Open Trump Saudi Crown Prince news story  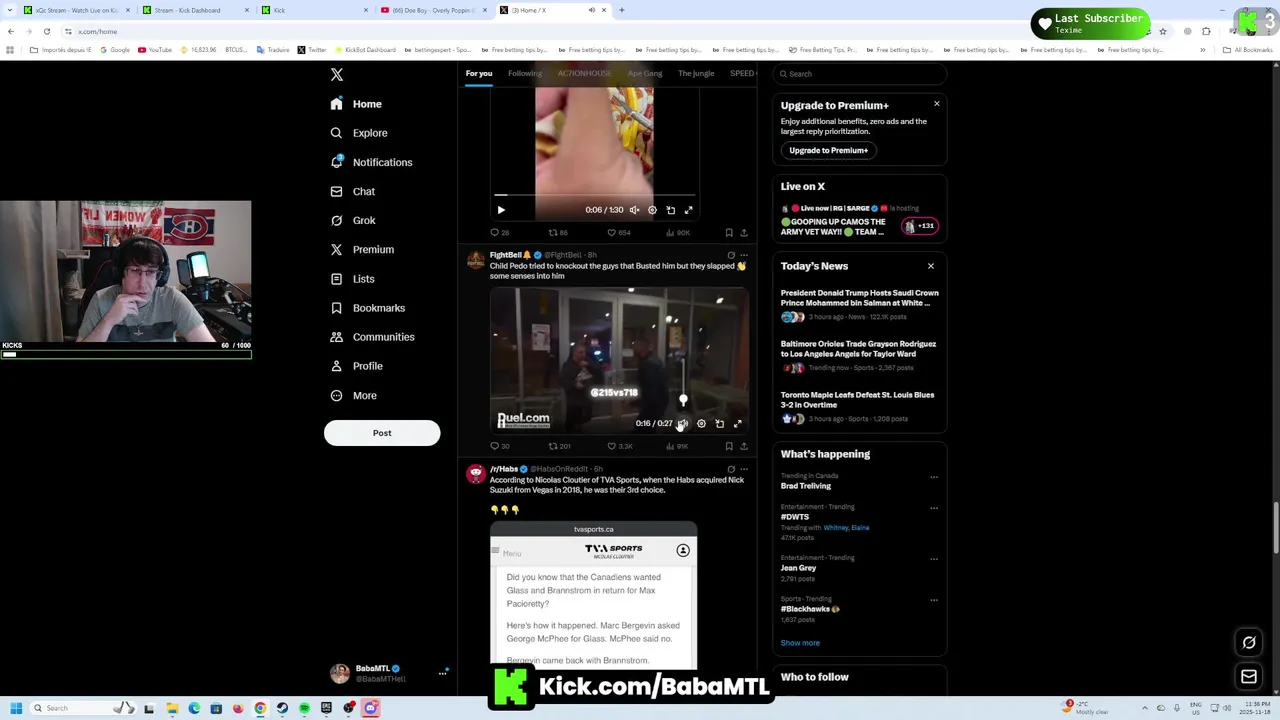(x=860, y=305)
